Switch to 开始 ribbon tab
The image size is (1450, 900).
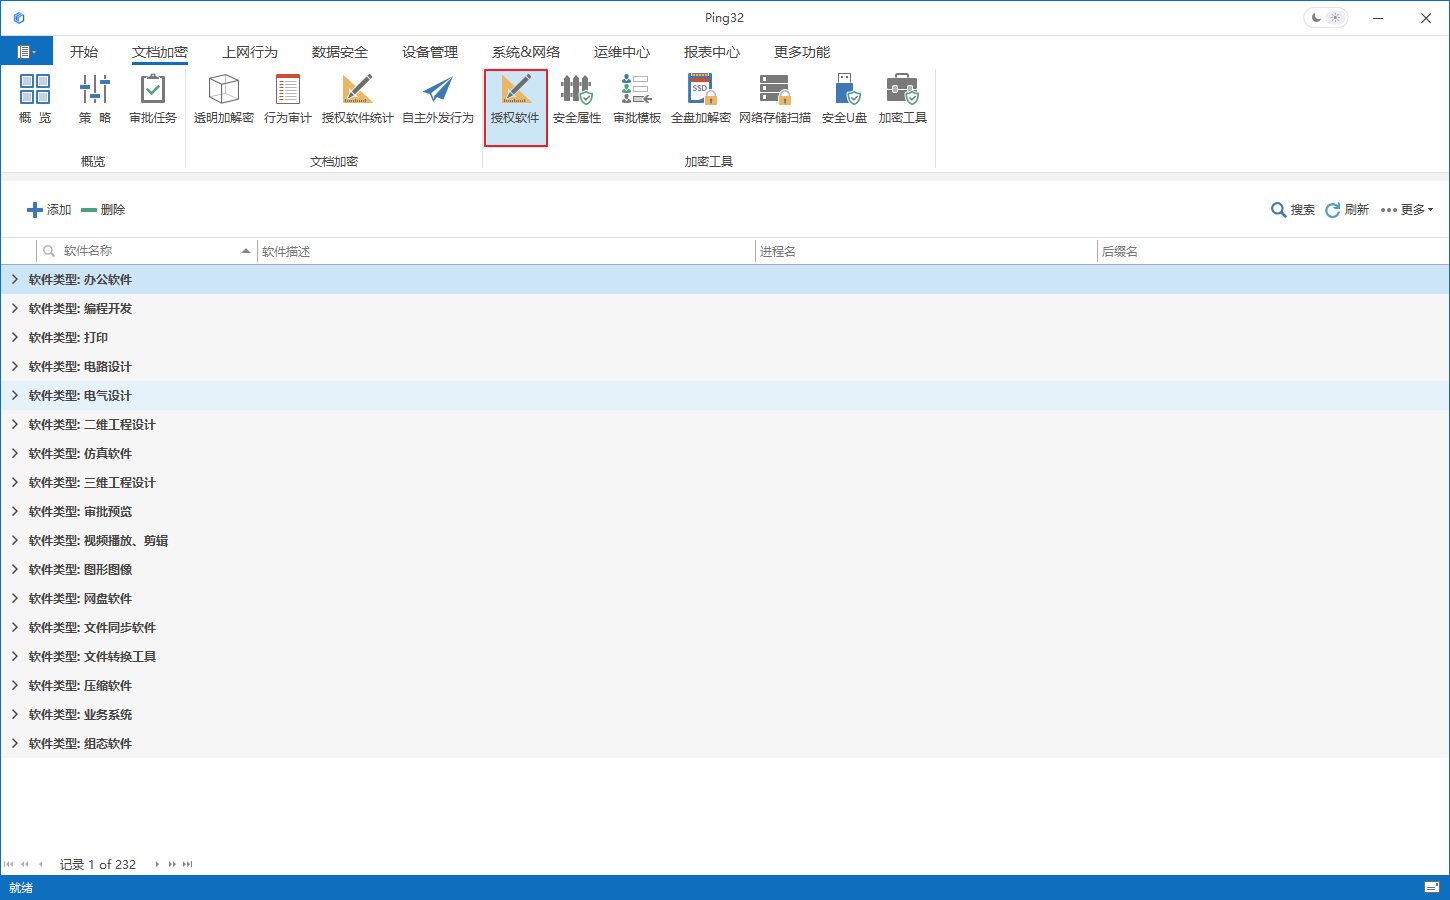tap(84, 52)
